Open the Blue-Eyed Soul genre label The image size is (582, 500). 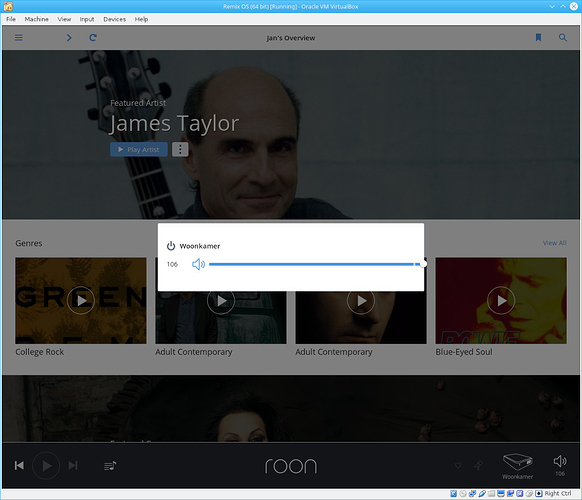pos(464,352)
